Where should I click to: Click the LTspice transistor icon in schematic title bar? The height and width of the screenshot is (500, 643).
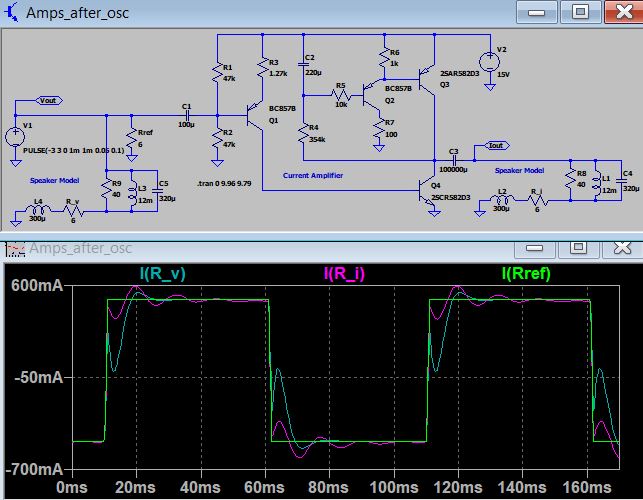click(x=11, y=12)
